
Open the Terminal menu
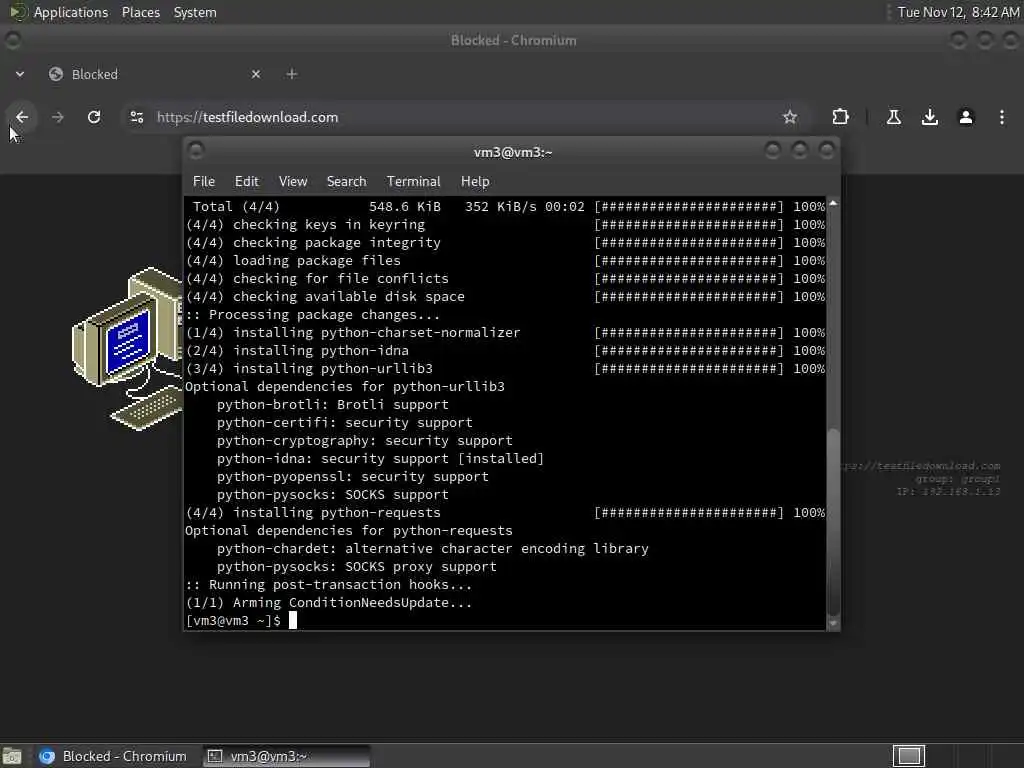[x=413, y=182]
